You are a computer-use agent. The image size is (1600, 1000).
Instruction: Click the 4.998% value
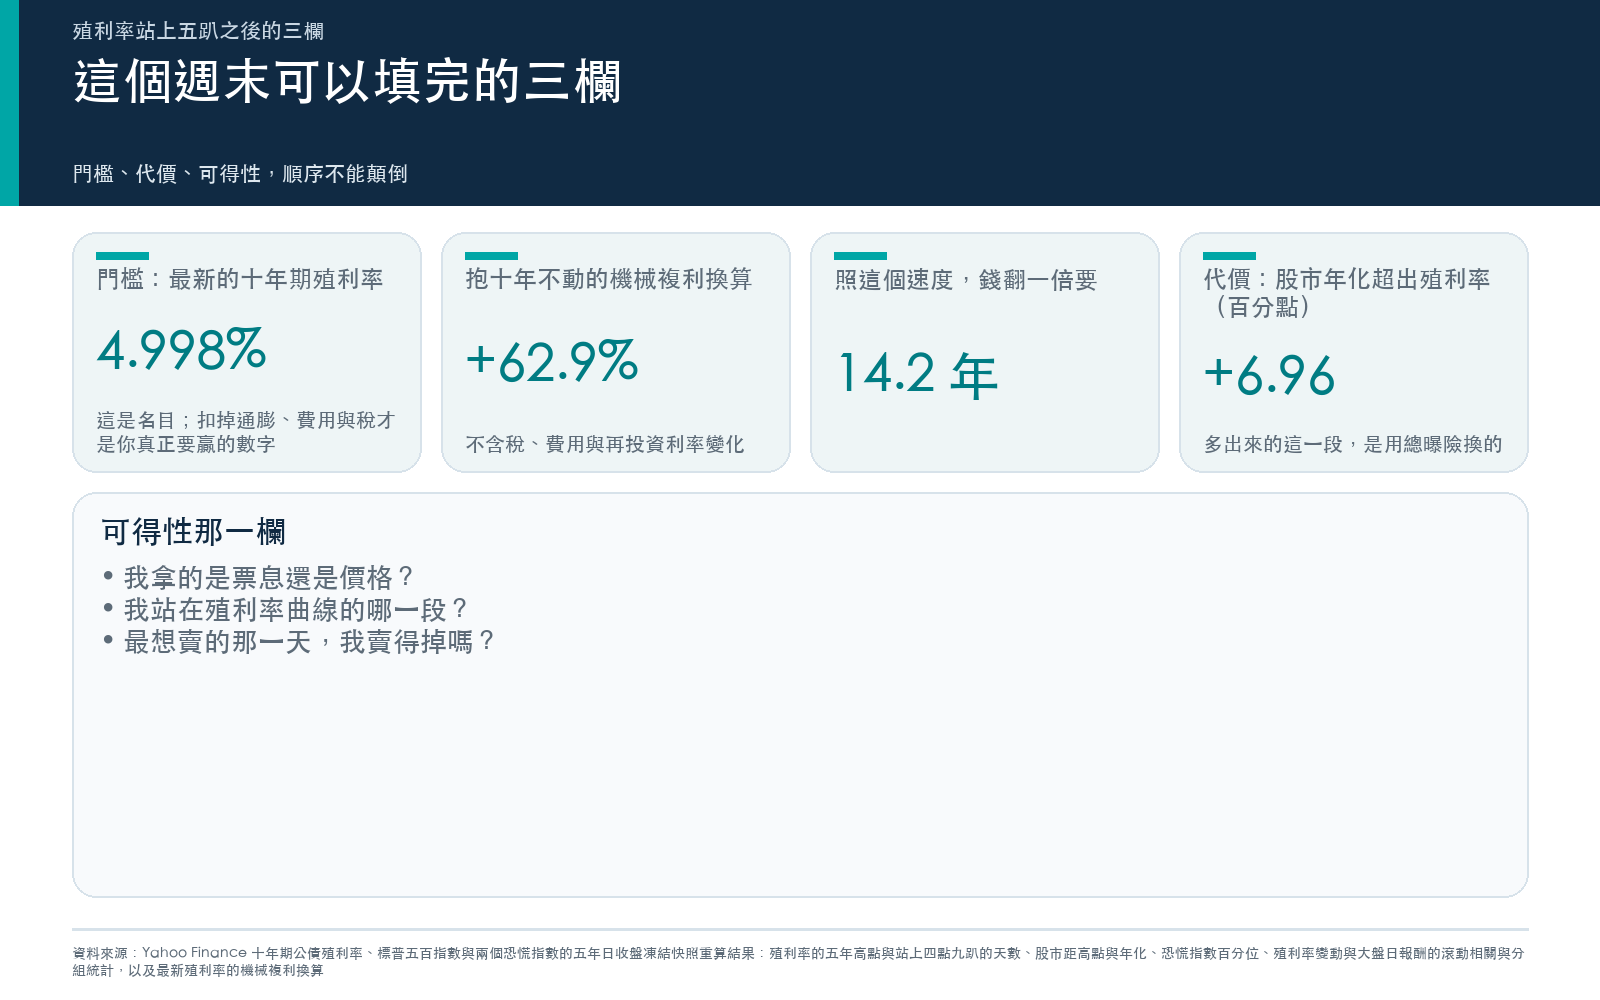[182, 350]
